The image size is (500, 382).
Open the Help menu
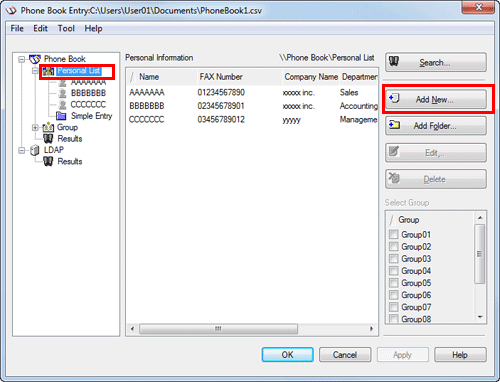point(93,29)
